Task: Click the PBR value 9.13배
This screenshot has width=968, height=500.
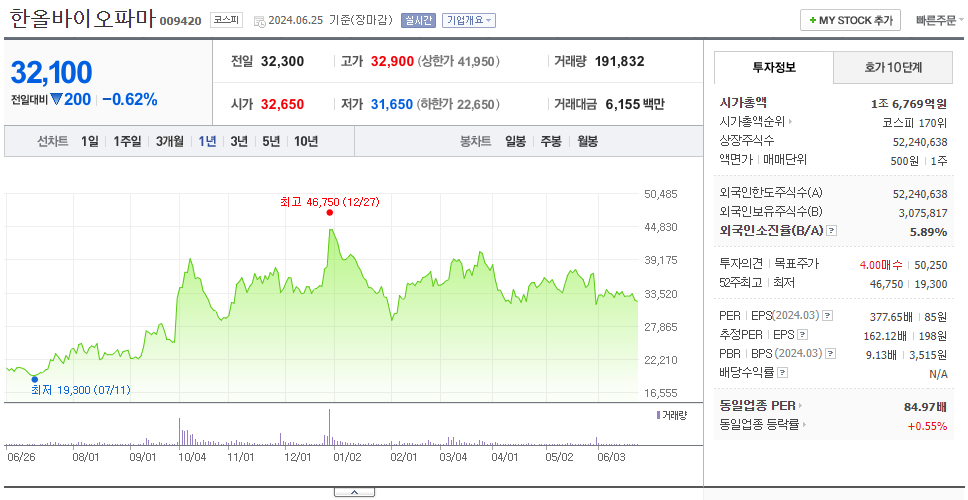Action: pos(882,355)
